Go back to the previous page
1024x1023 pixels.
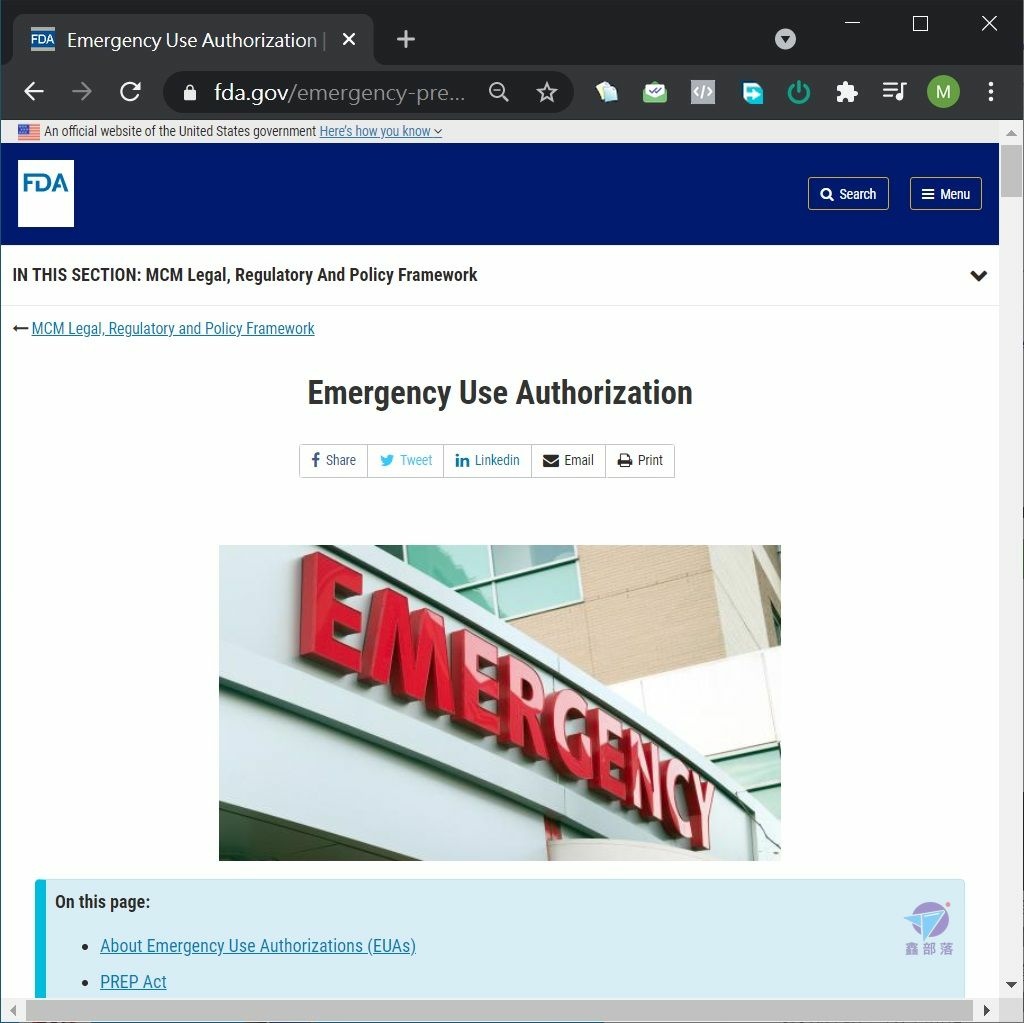tap(34, 91)
